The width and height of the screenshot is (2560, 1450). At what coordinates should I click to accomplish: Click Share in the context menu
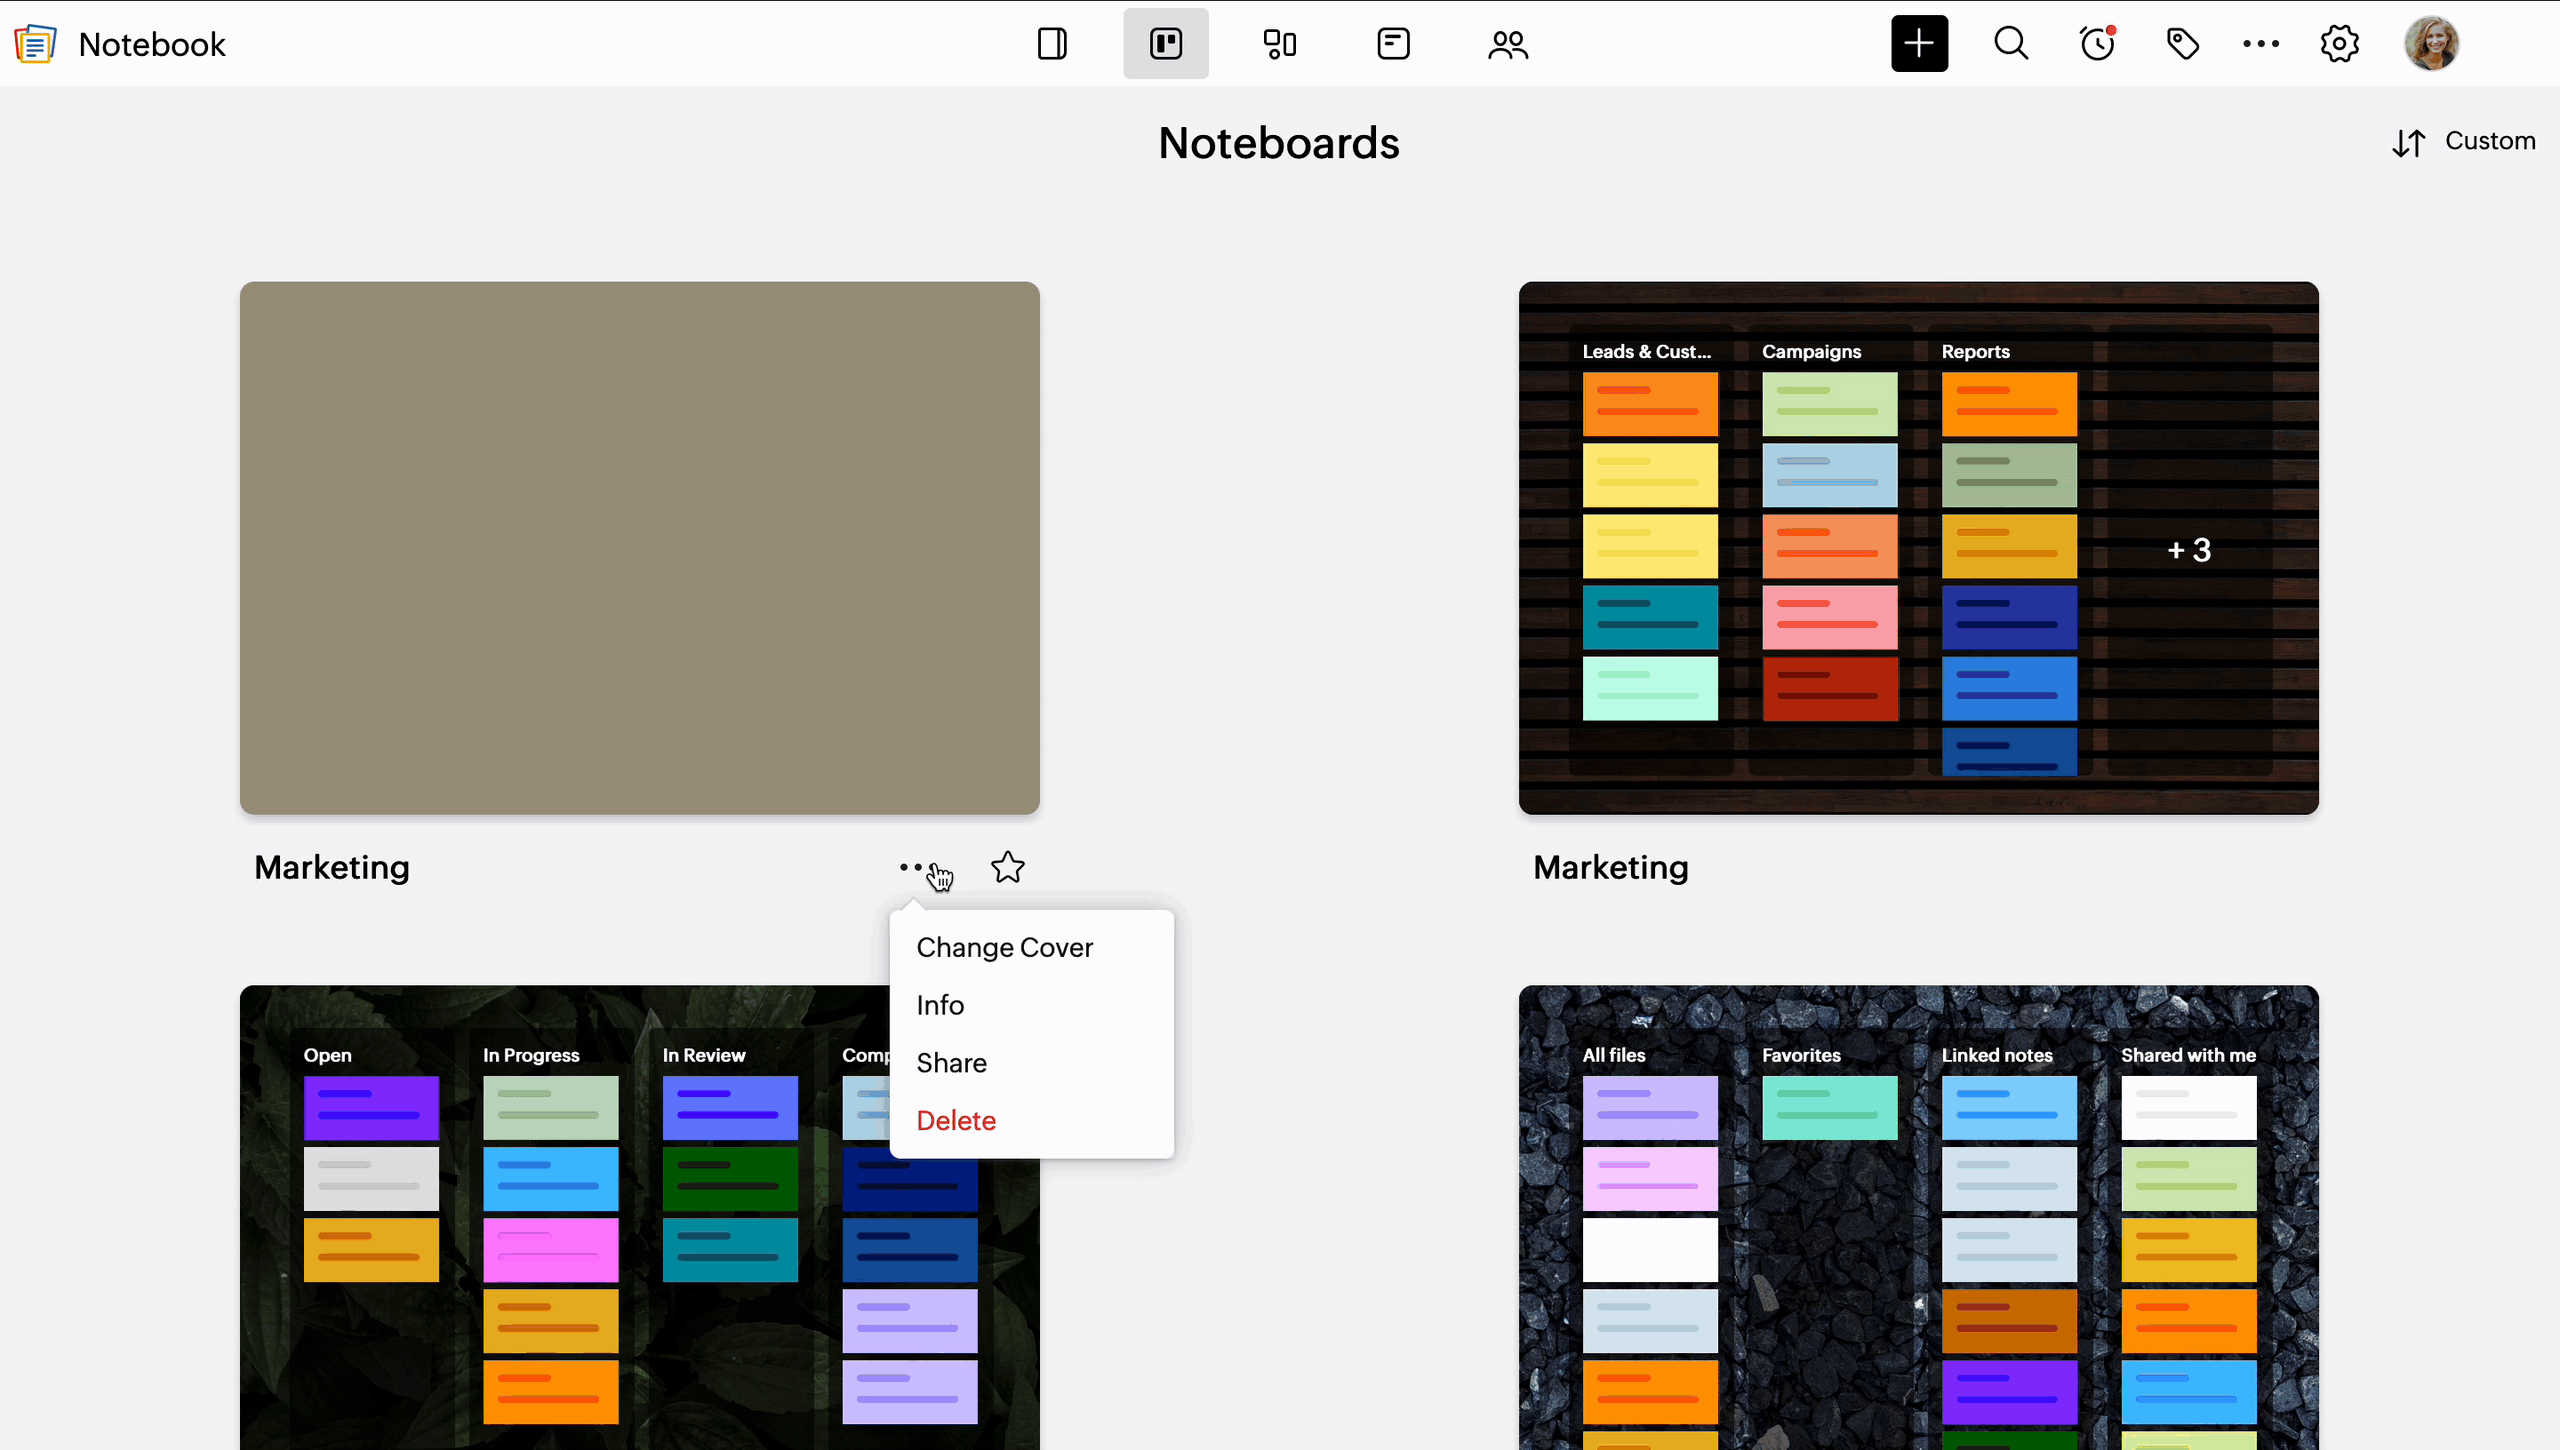coord(951,1063)
